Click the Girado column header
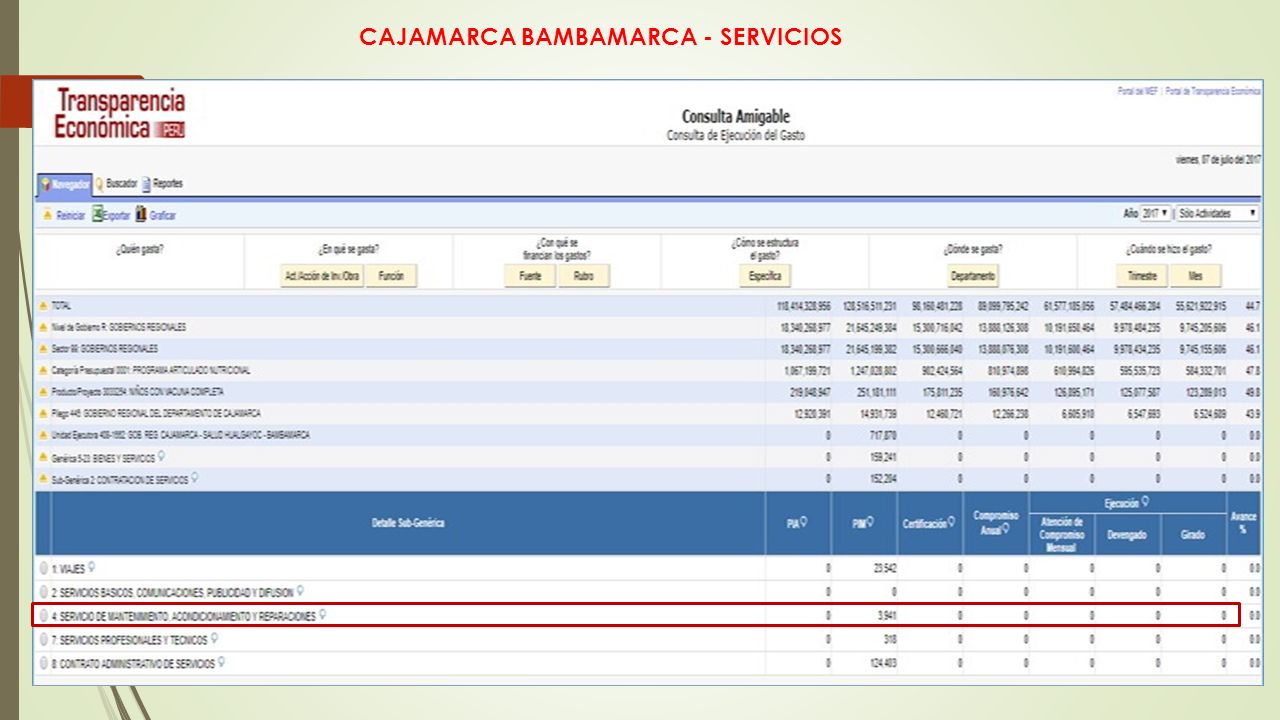This screenshot has width=1280, height=720. point(1193,535)
